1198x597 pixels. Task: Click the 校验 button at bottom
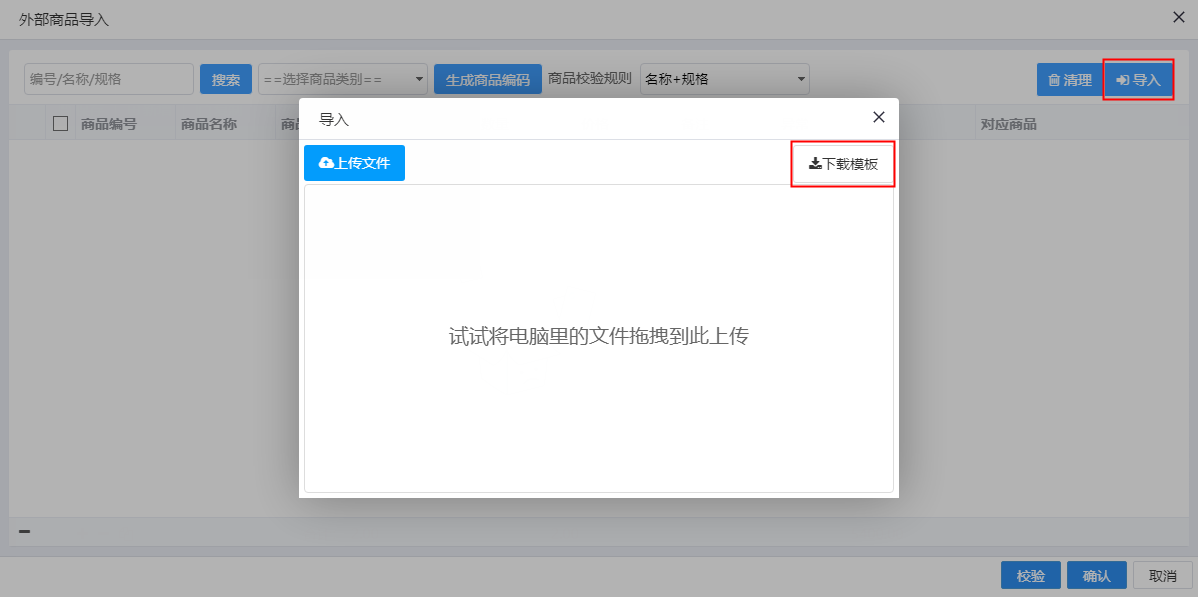(1030, 575)
